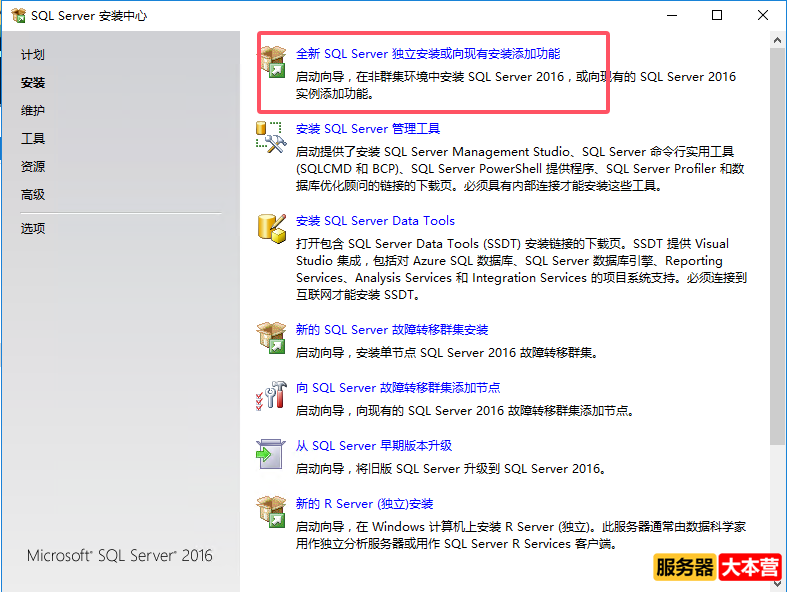Click the 'Microsoft SQL Server 2016' branding text
The width and height of the screenshot is (787, 592).
coord(119,556)
